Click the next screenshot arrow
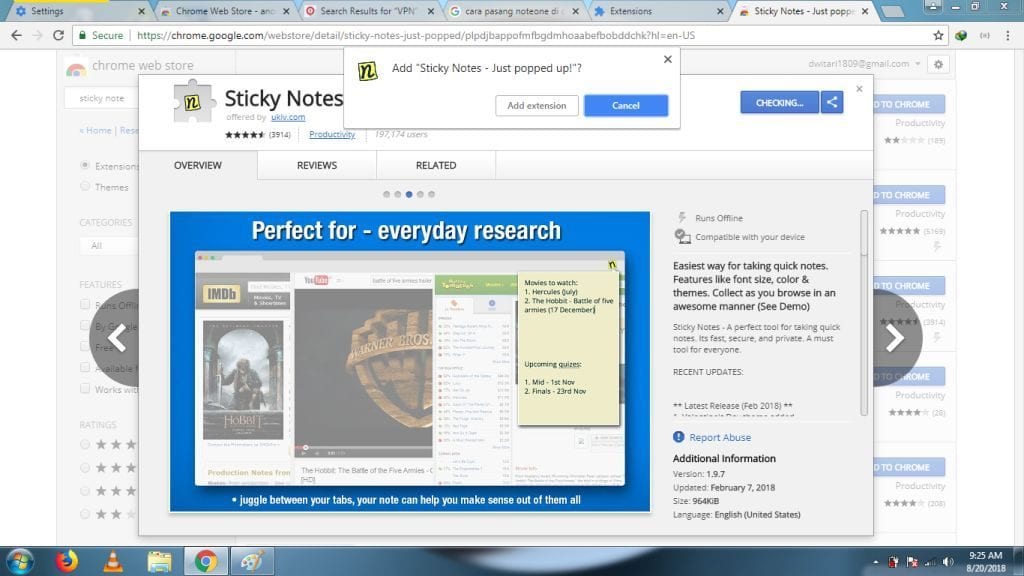 894,338
